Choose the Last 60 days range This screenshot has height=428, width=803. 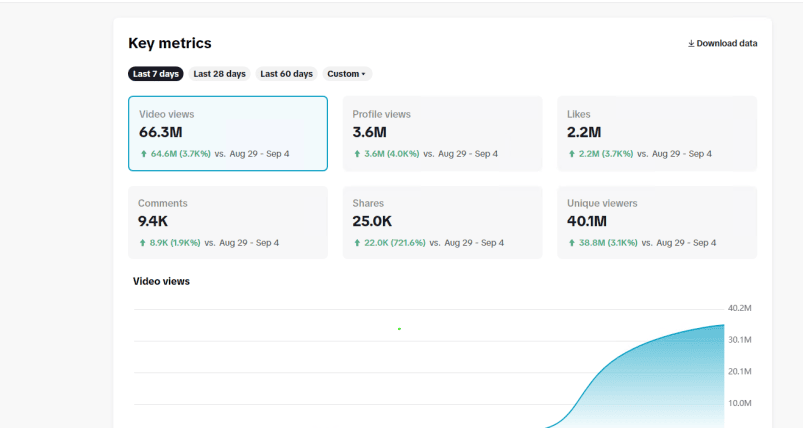click(x=286, y=74)
